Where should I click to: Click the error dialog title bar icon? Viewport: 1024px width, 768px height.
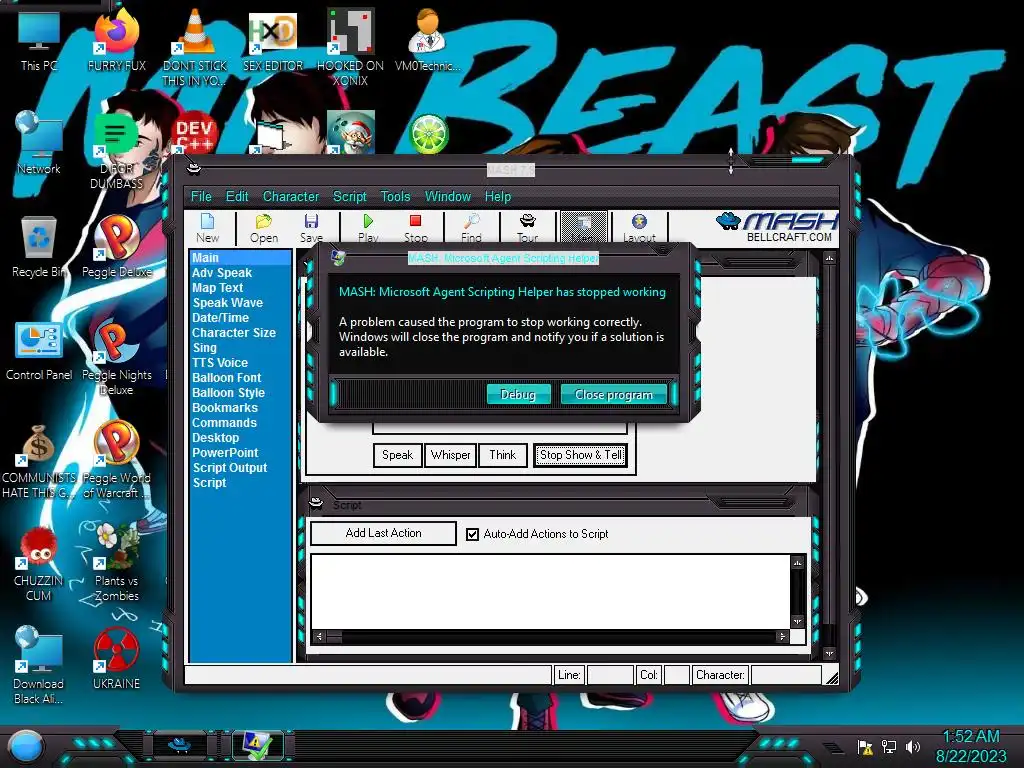(x=338, y=257)
